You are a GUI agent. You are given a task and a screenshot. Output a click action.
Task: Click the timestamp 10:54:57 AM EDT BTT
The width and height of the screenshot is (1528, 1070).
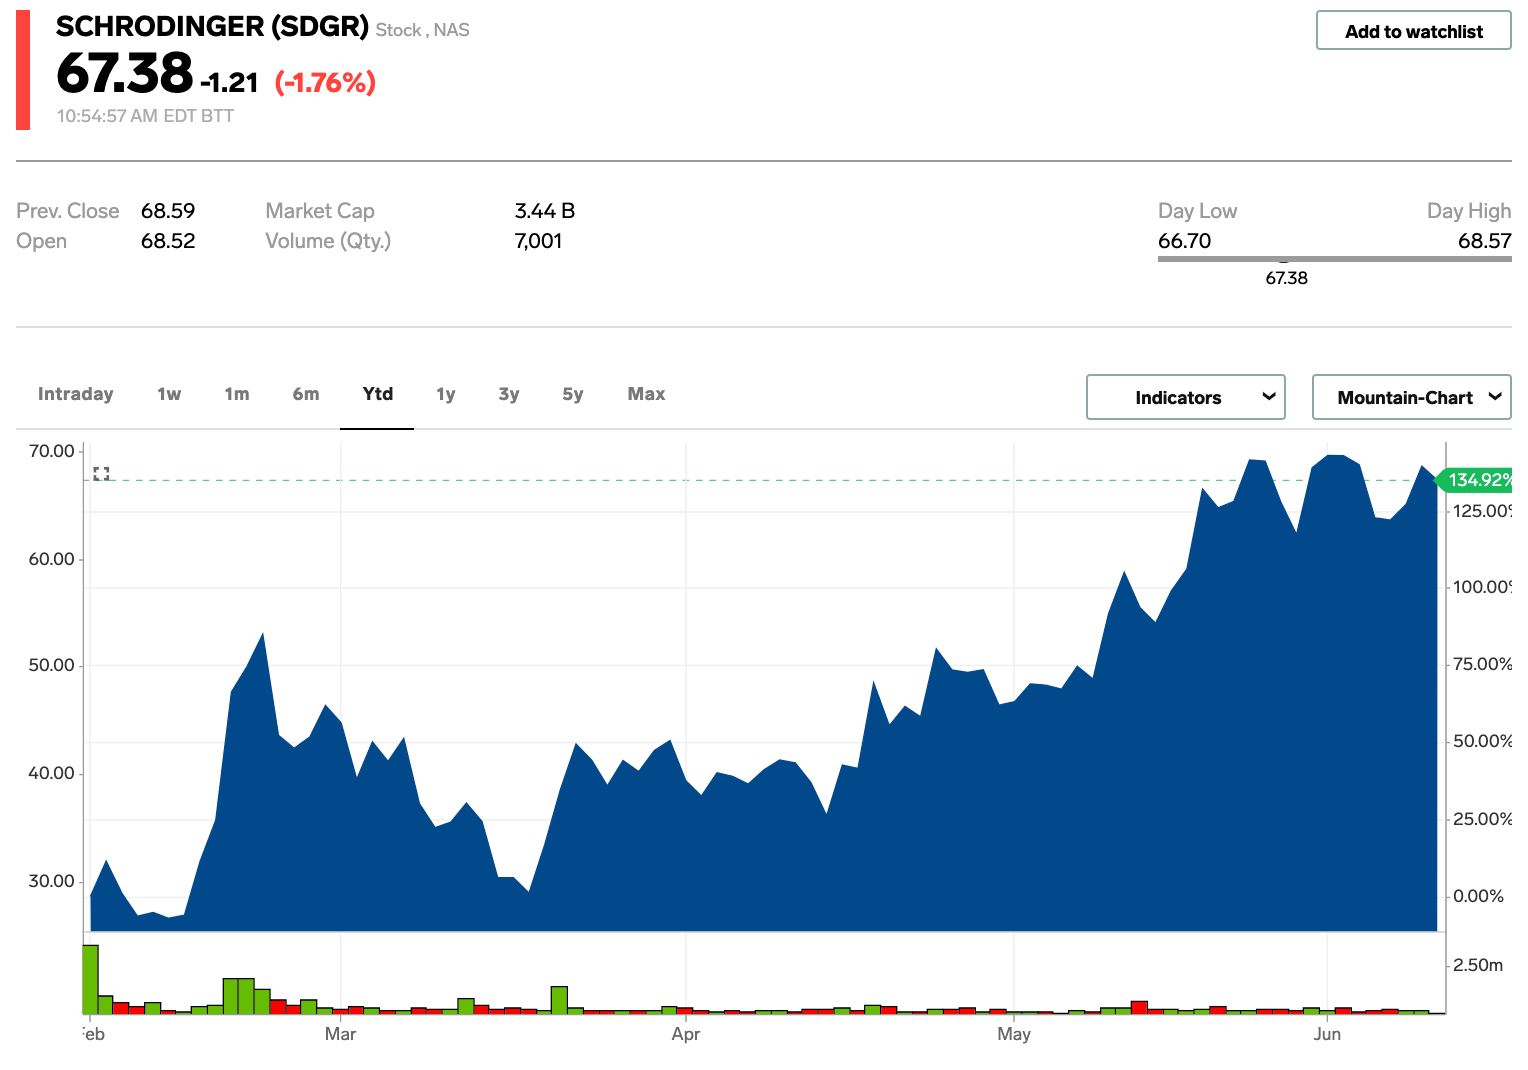click(145, 116)
